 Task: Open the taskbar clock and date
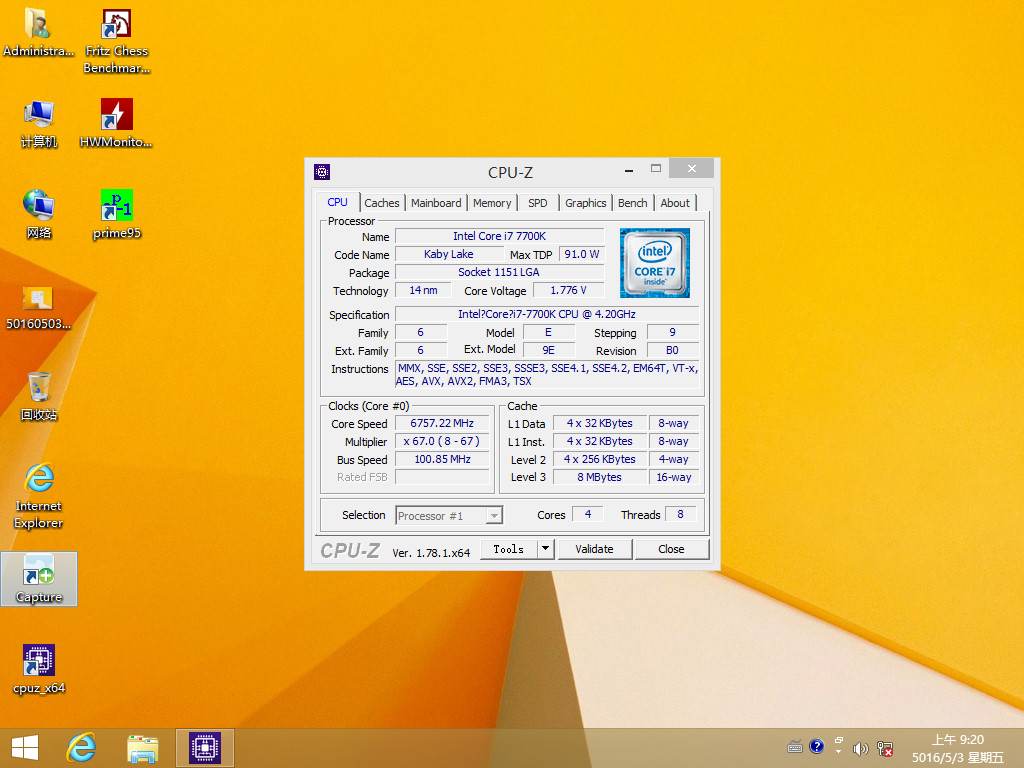coord(957,748)
